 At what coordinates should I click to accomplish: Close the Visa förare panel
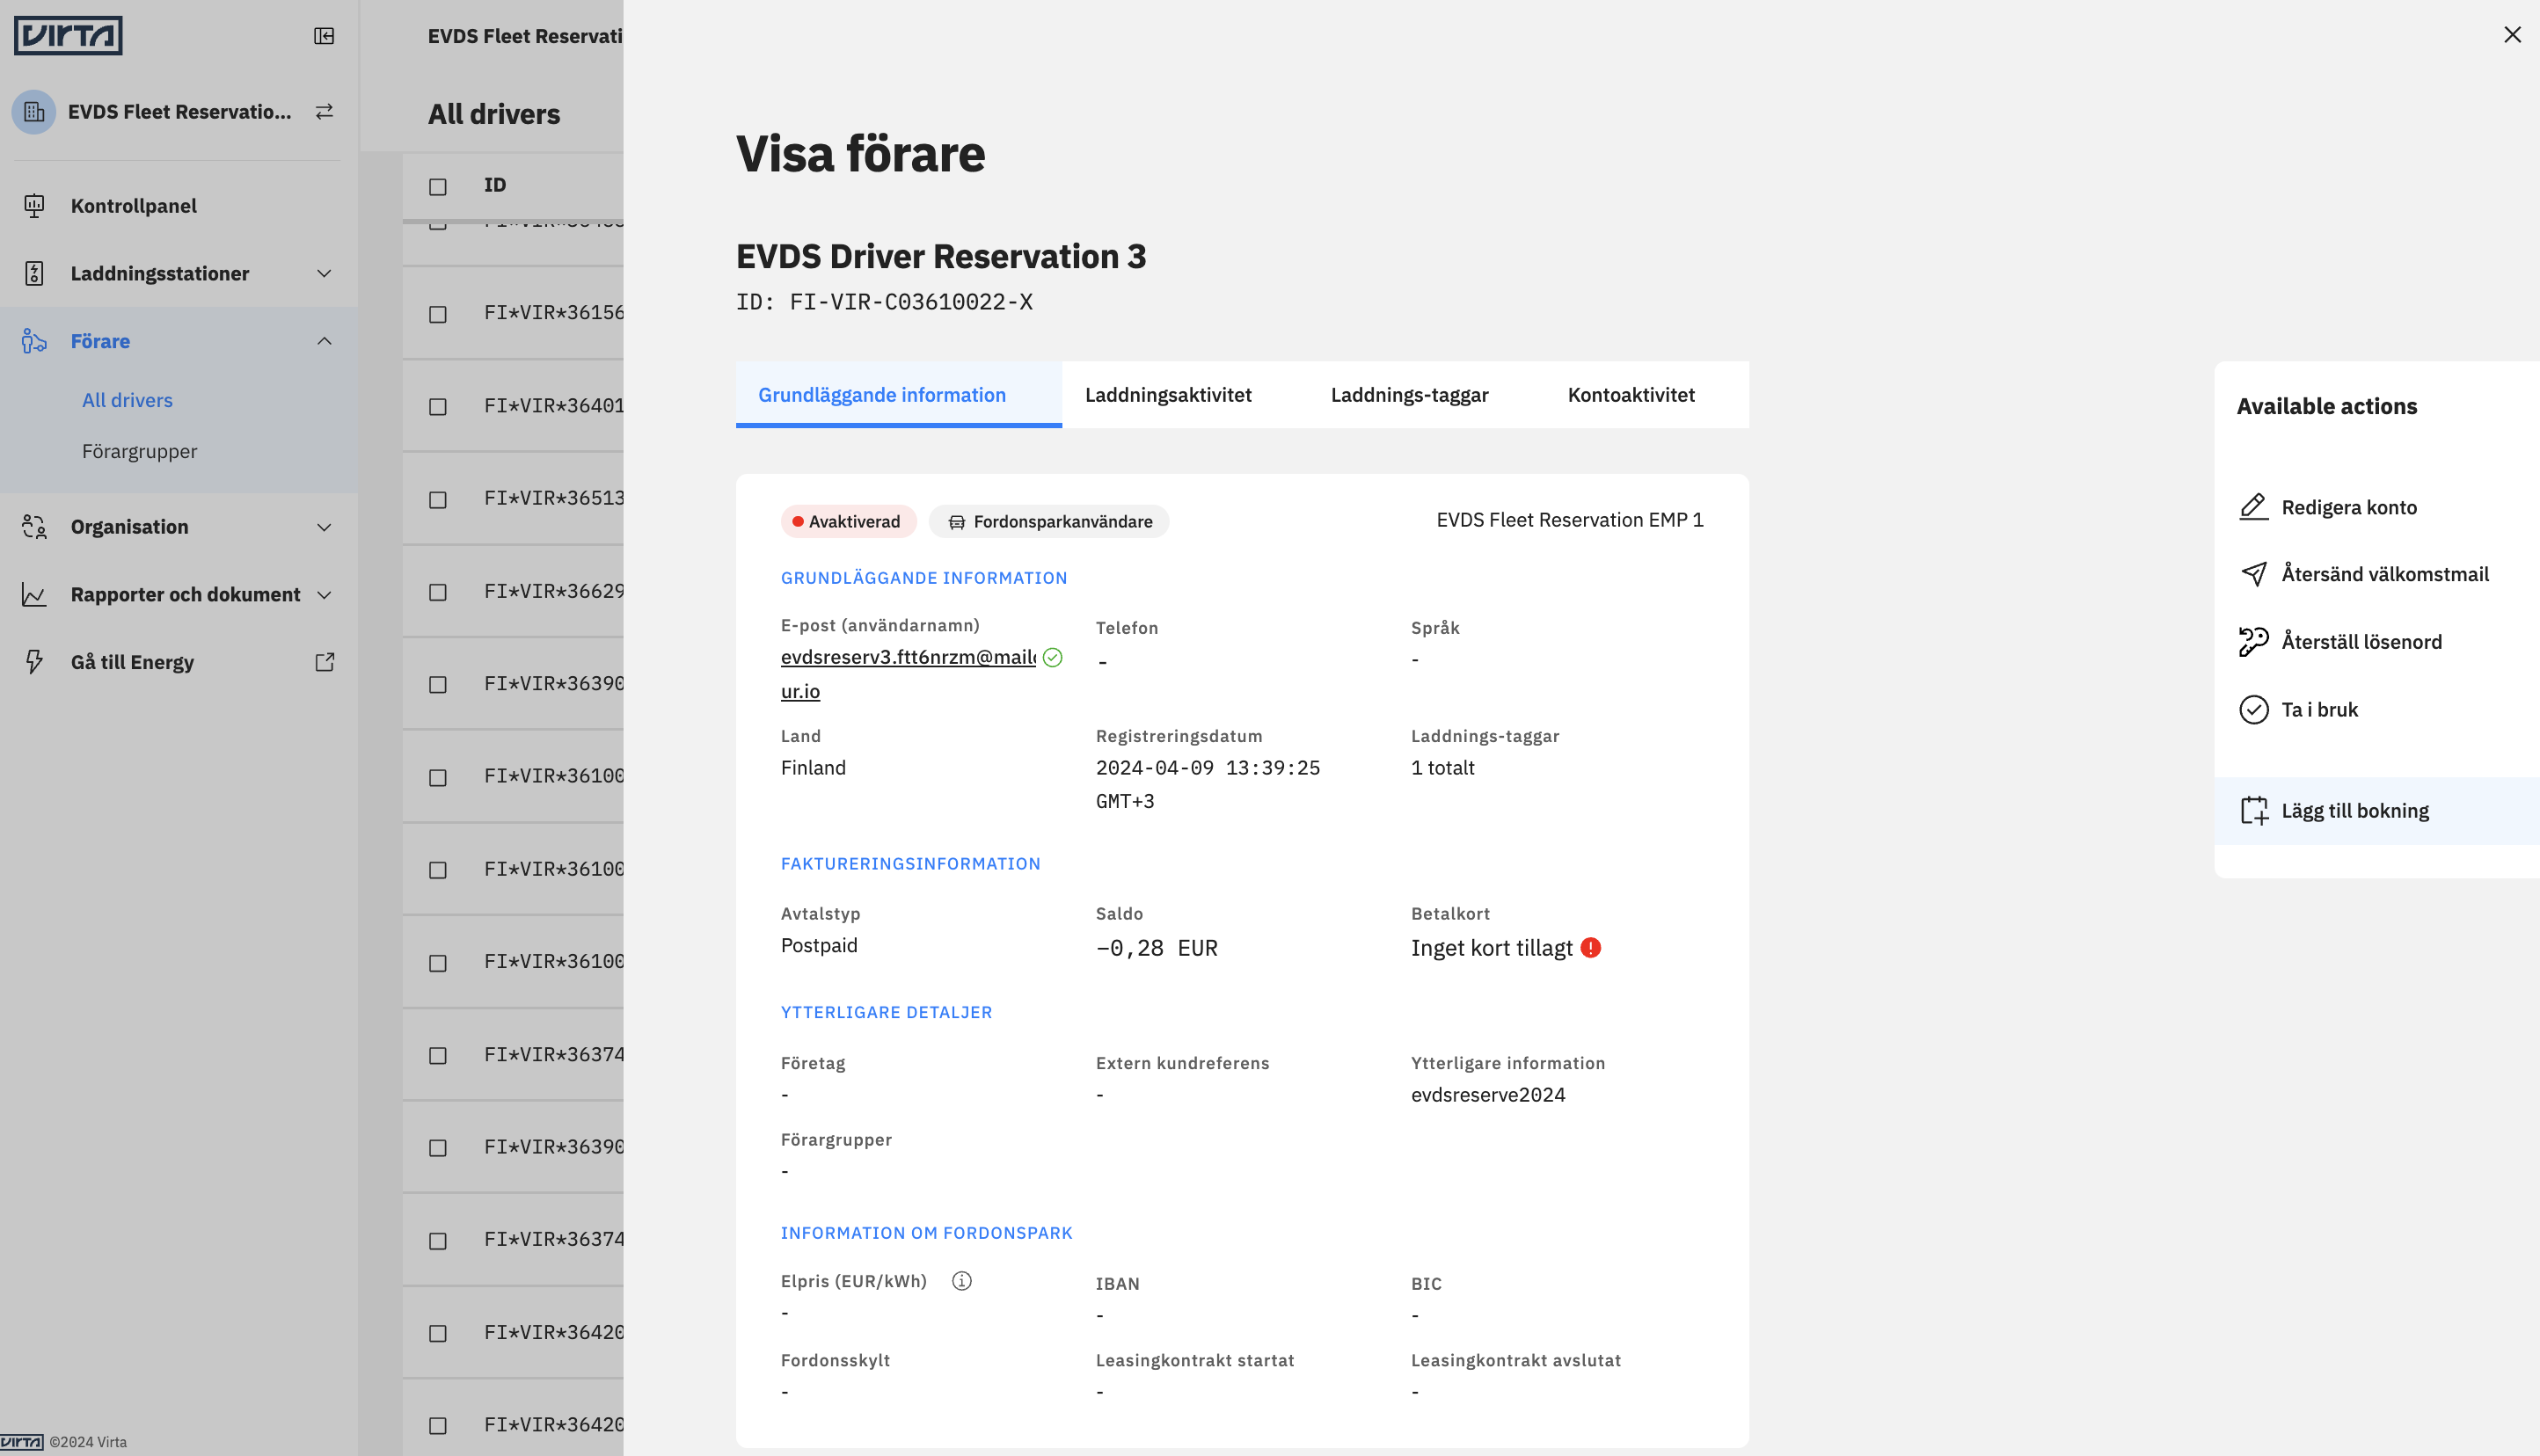[2512, 35]
